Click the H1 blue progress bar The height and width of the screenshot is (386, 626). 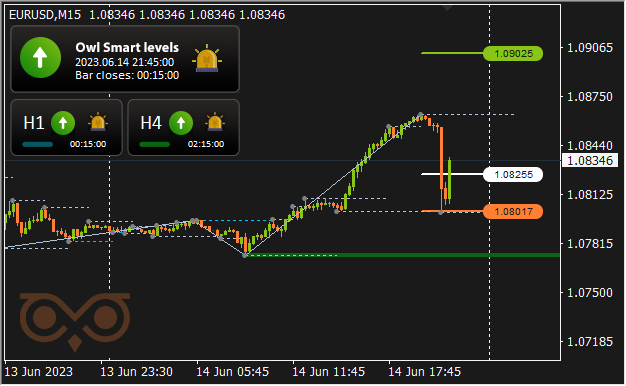click(x=38, y=145)
